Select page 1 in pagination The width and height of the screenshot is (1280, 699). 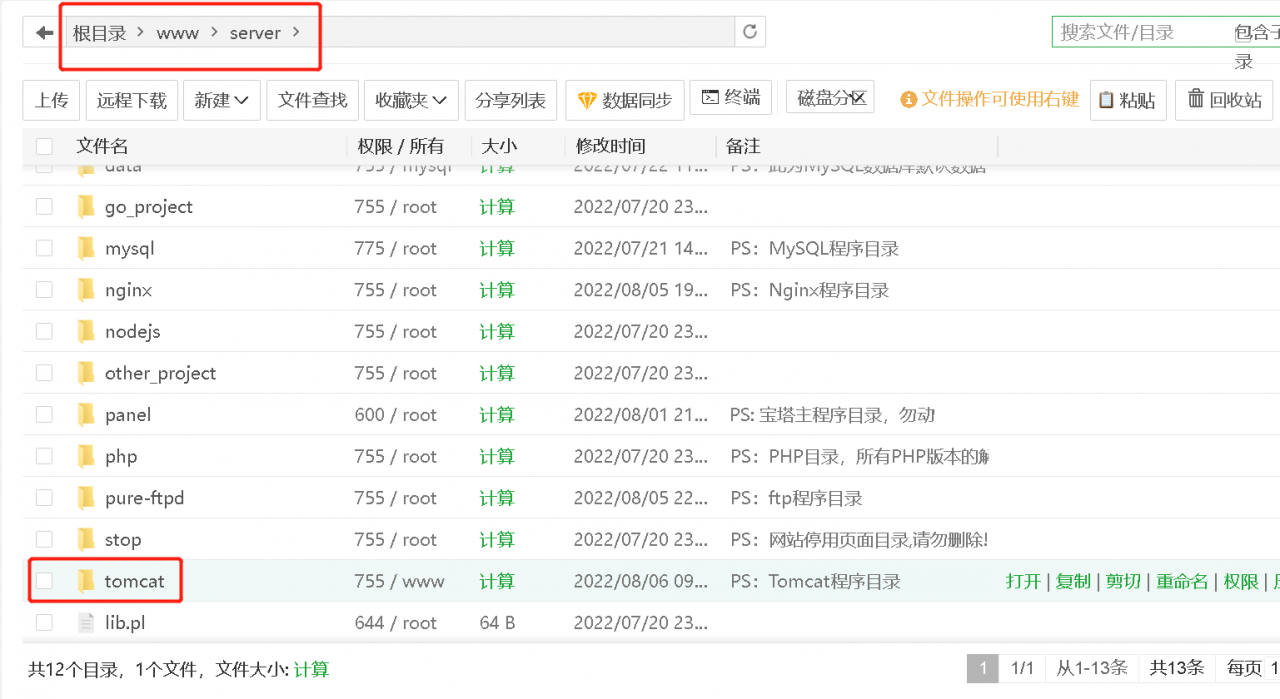tap(983, 668)
